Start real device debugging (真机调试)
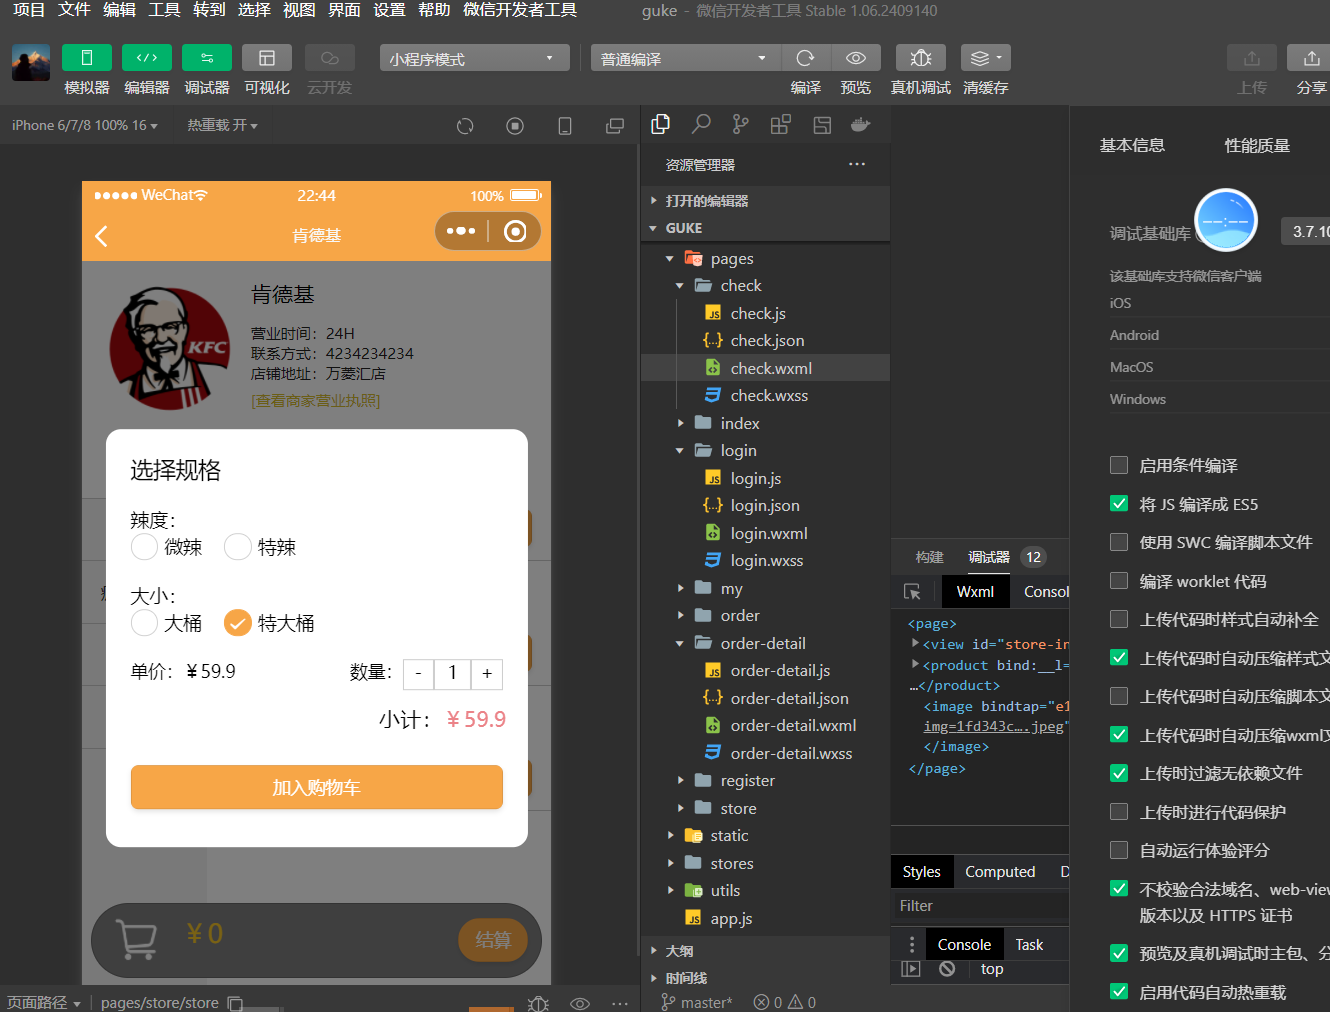Image resolution: width=1330 pixels, height=1012 pixels. tap(921, 58)
